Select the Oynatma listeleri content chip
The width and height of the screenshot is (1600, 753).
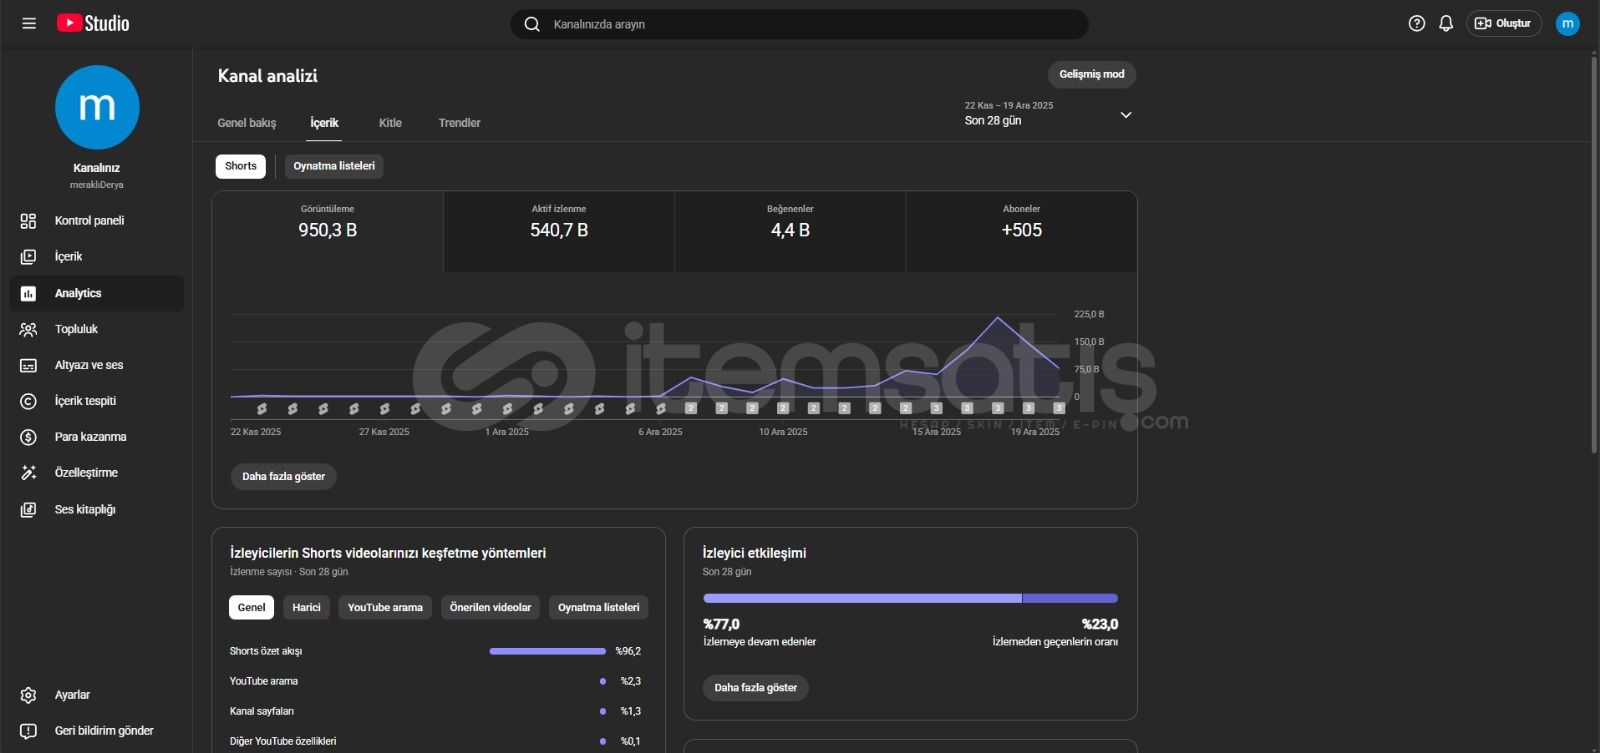(334, 166)
